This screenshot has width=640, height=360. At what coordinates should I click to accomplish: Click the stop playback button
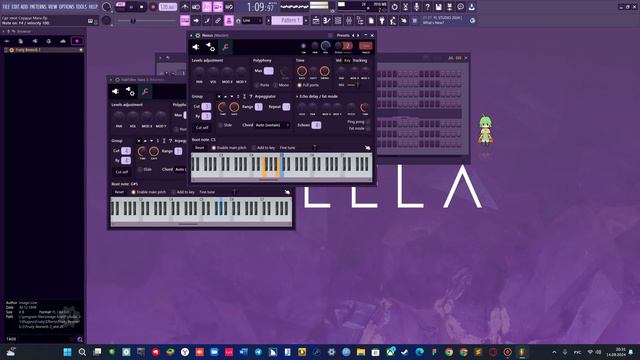142,7
